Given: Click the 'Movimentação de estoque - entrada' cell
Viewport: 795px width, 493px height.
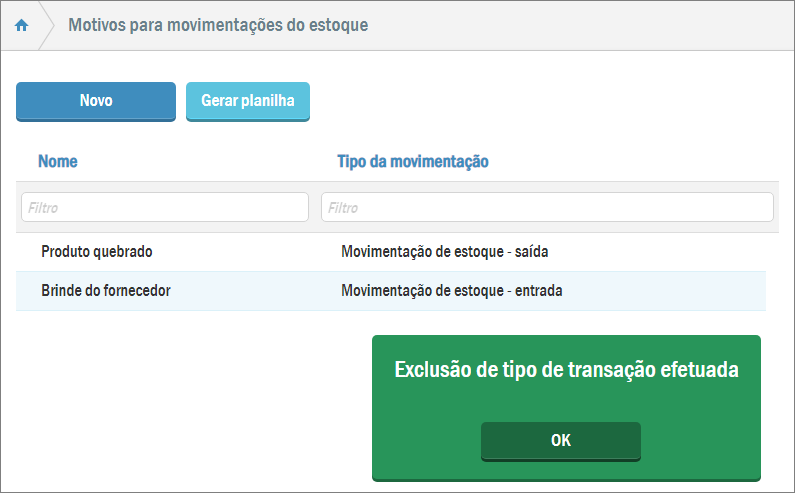Looking at the screenshot, I should point(451,291).
